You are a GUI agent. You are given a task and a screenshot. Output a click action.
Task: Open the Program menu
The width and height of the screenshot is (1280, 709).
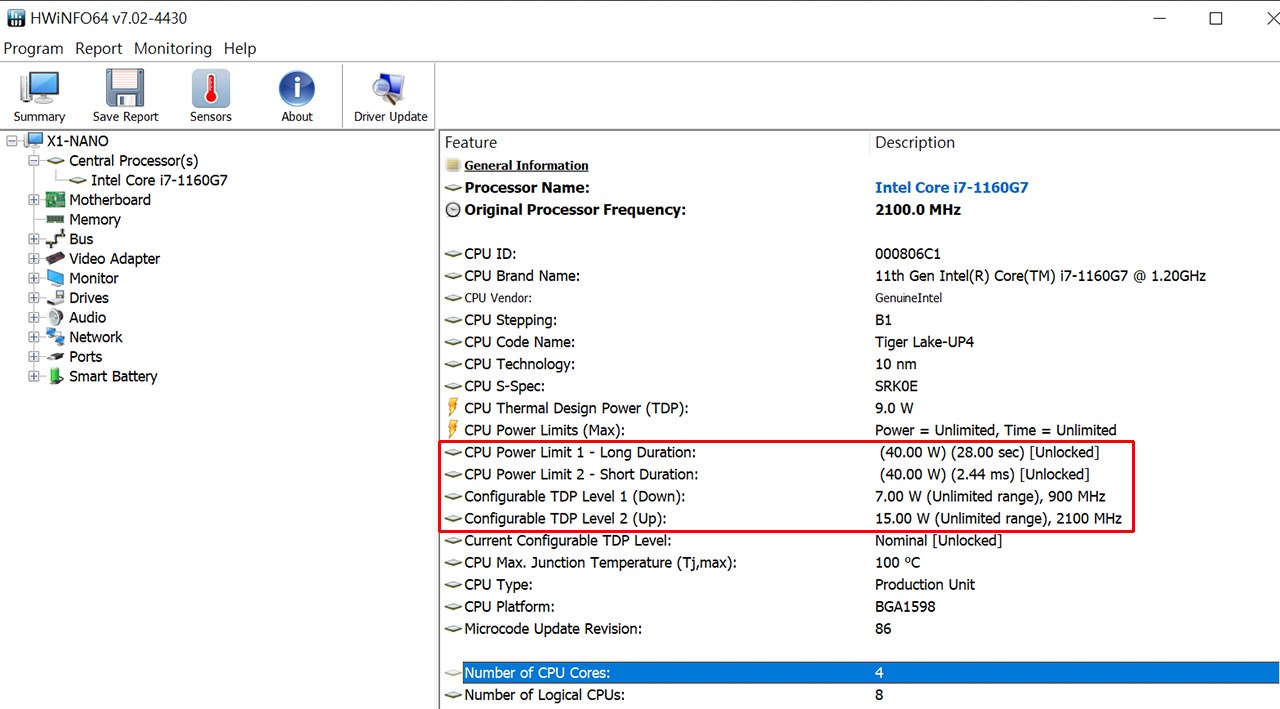33,48
